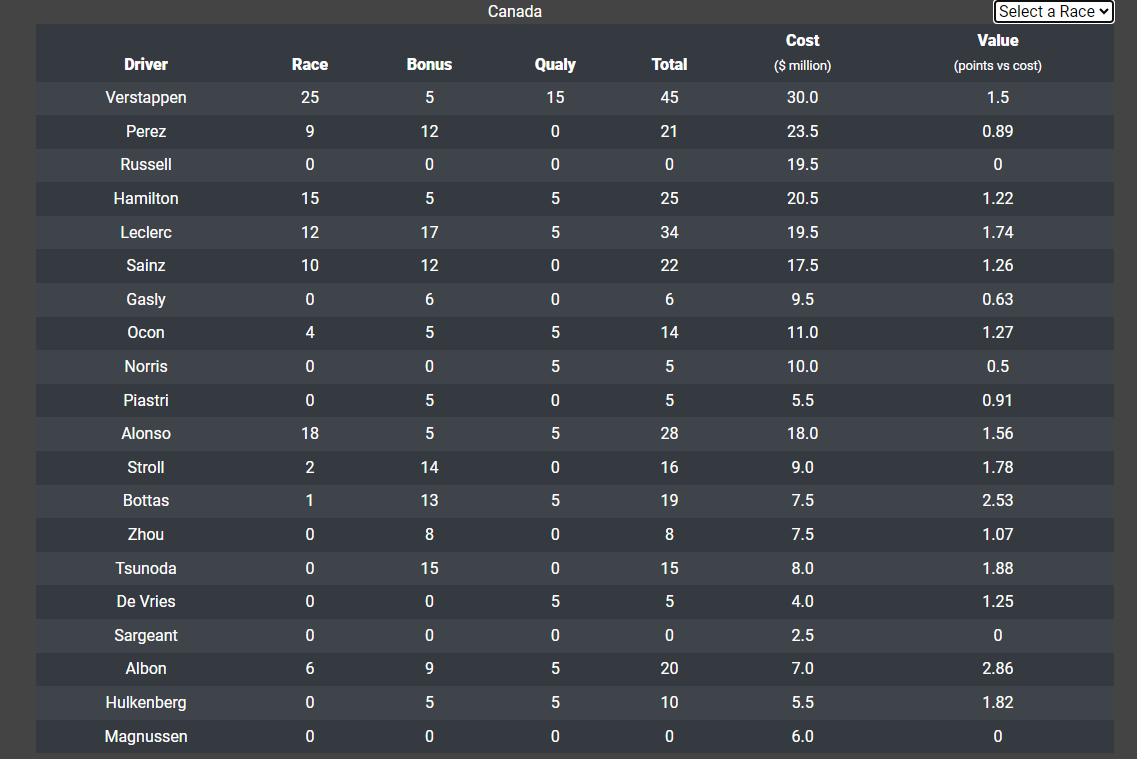Click the Race column header

point(310,65)
